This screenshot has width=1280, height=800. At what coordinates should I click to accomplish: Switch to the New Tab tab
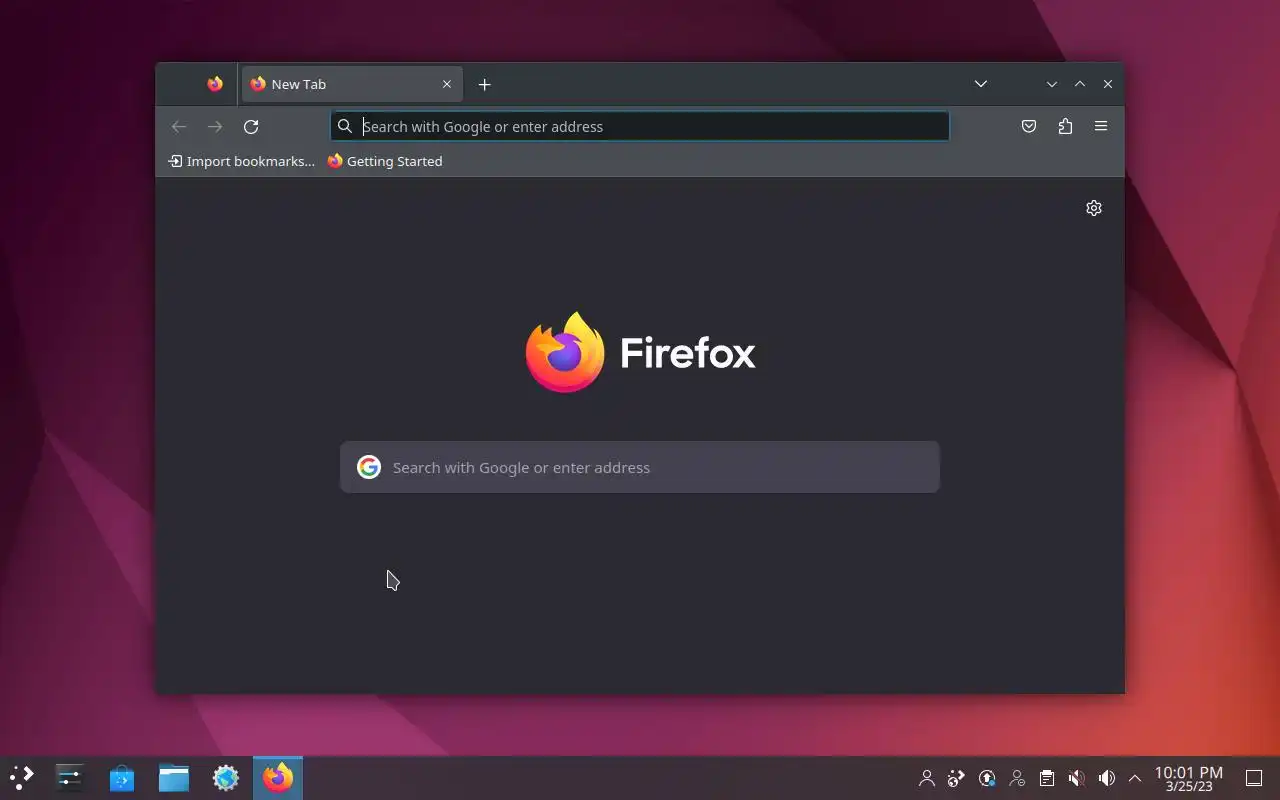351,84
